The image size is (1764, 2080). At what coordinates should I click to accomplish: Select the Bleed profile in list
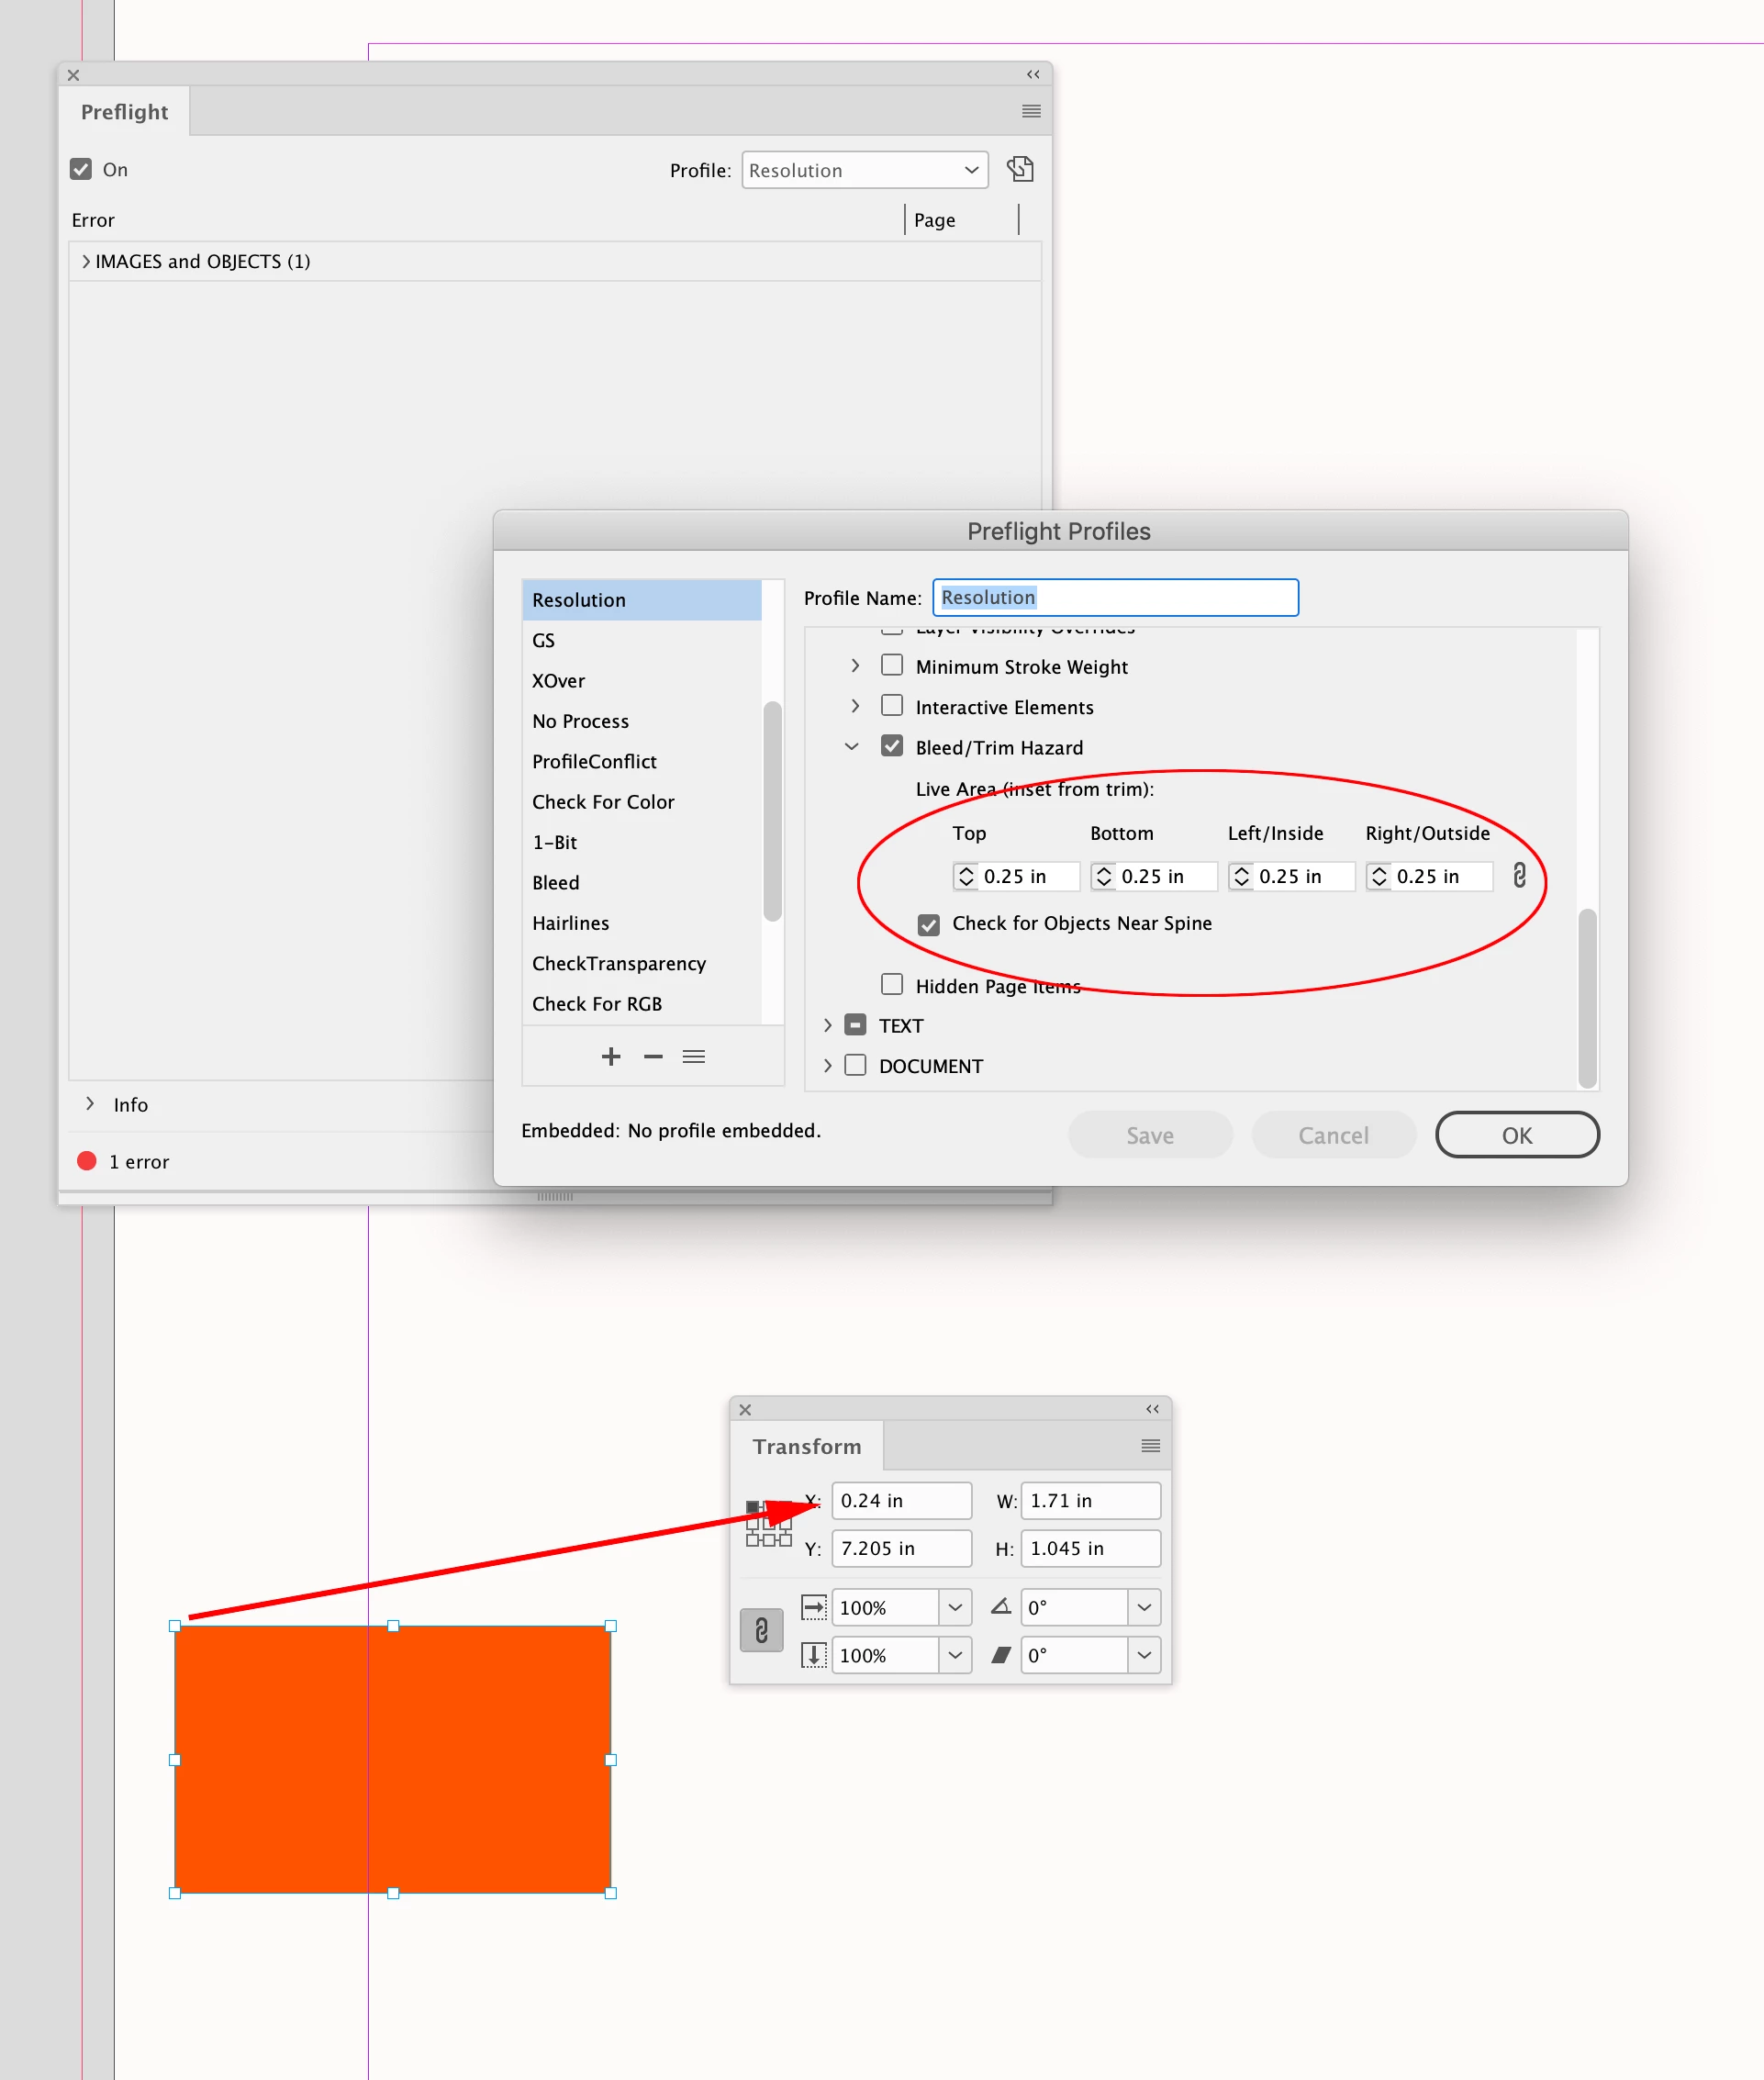click(556, 882)
